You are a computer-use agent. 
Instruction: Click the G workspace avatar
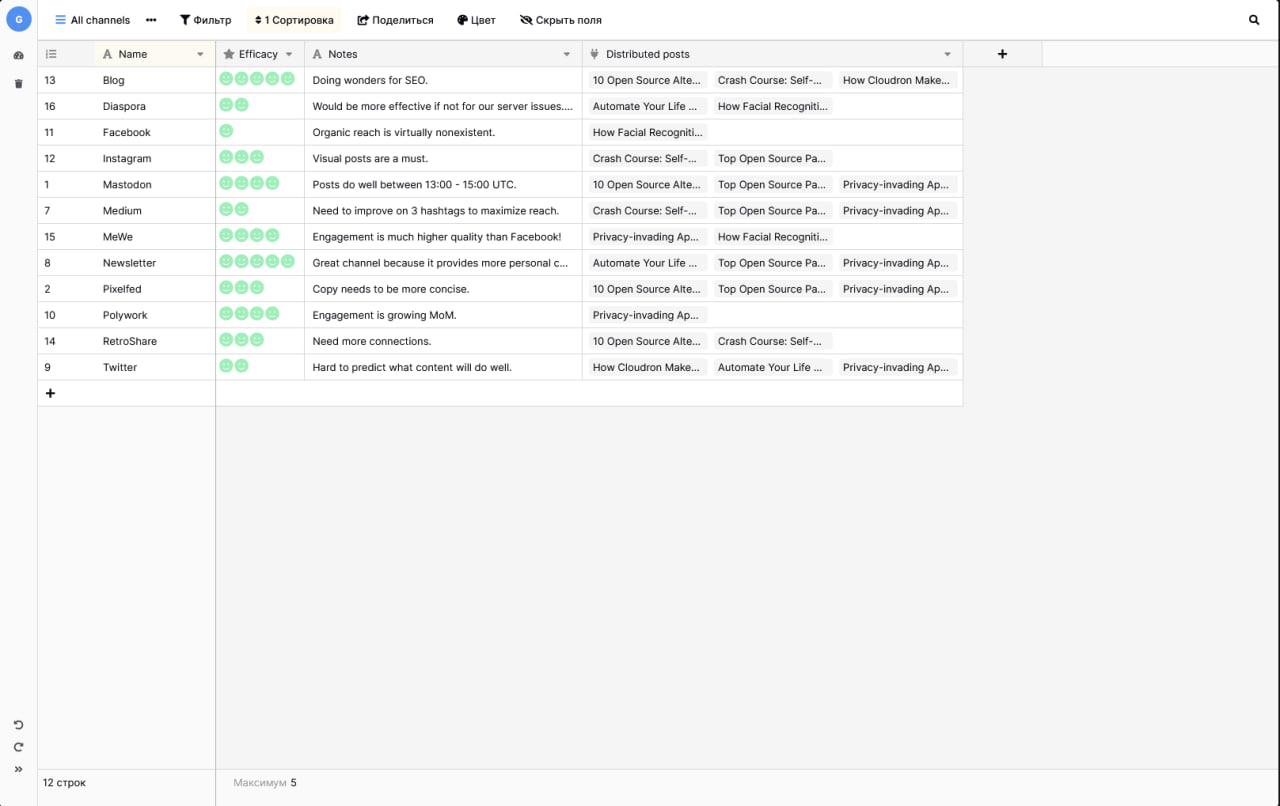click(x=18, y=19)
